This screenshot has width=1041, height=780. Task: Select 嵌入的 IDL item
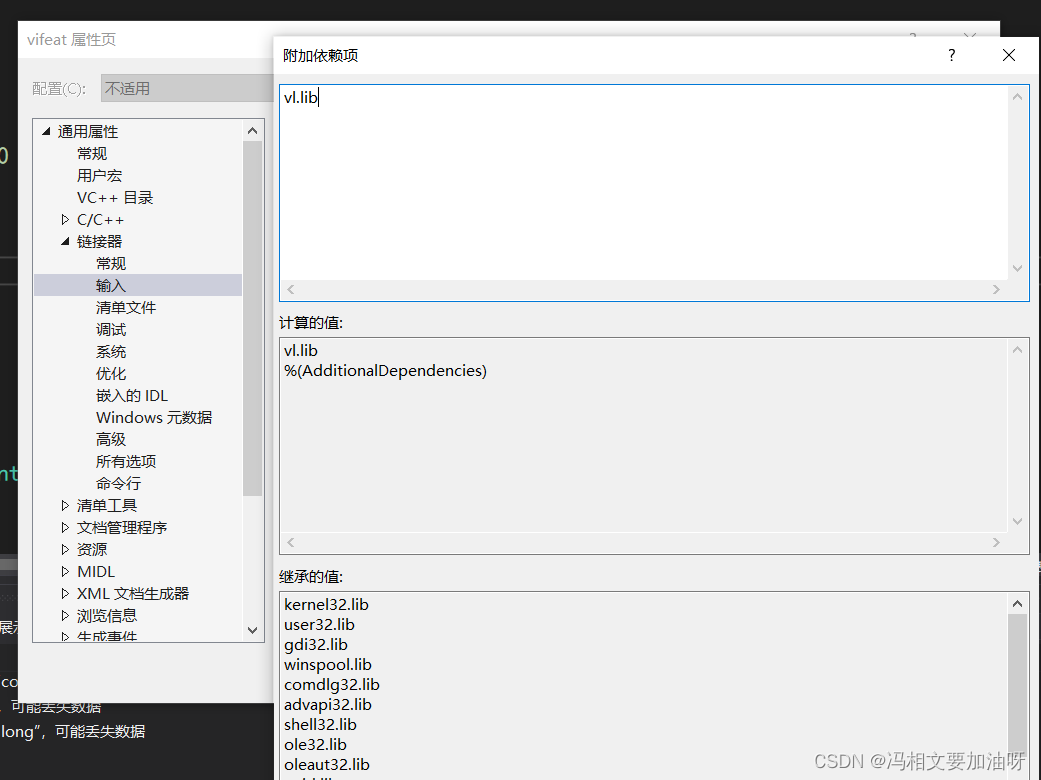click(131, 396)
